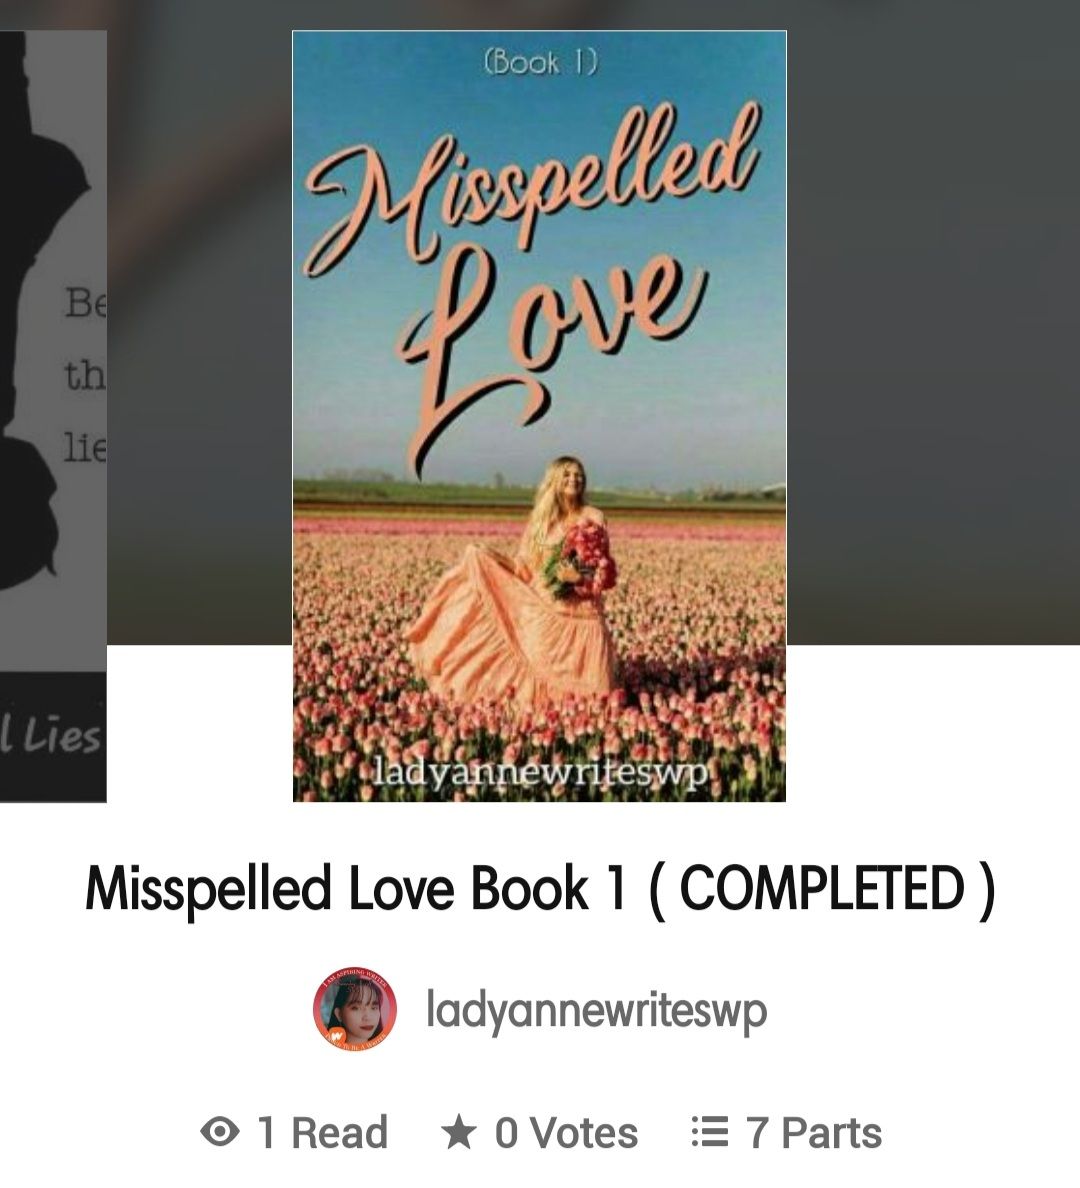Switch to the partly visible Lies cover
1080x1188 pixels.
pyautogui.click(x=53, y=416)
